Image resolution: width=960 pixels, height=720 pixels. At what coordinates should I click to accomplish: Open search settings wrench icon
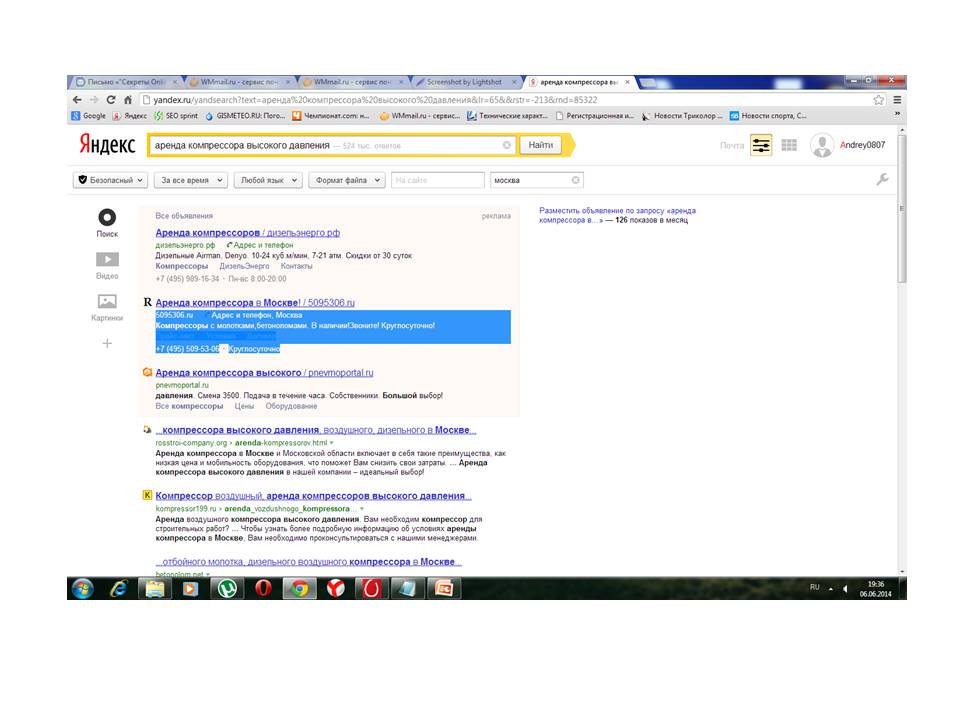click(x=882, y=179)
